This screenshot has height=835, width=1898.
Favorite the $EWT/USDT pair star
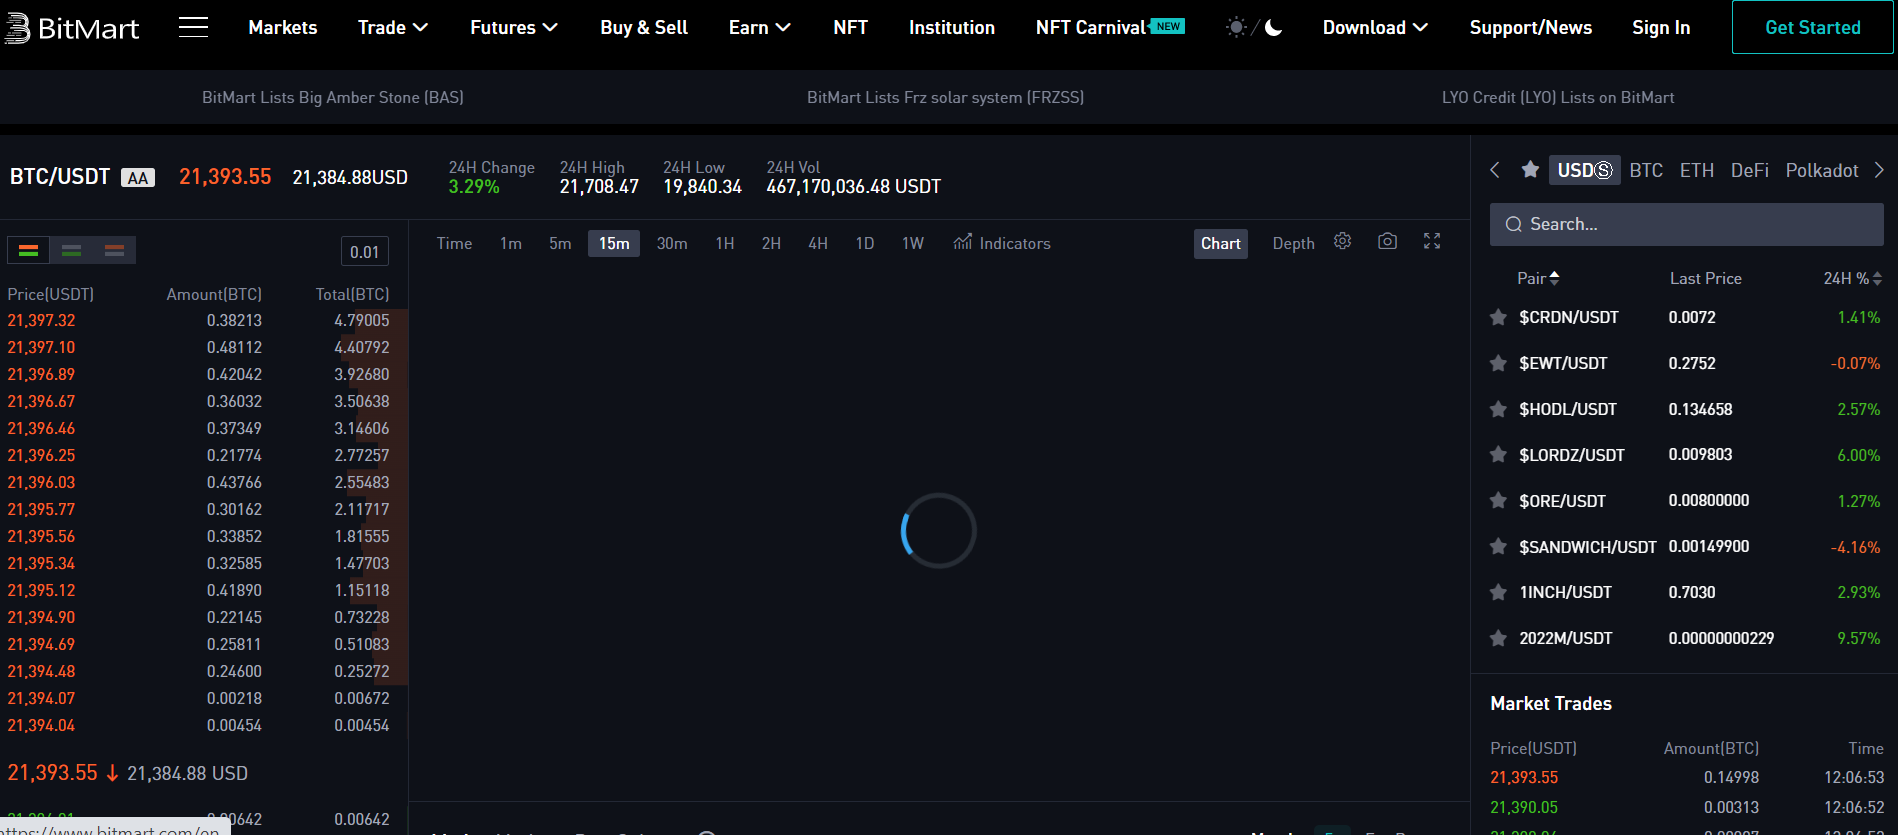coord(1498,364)
